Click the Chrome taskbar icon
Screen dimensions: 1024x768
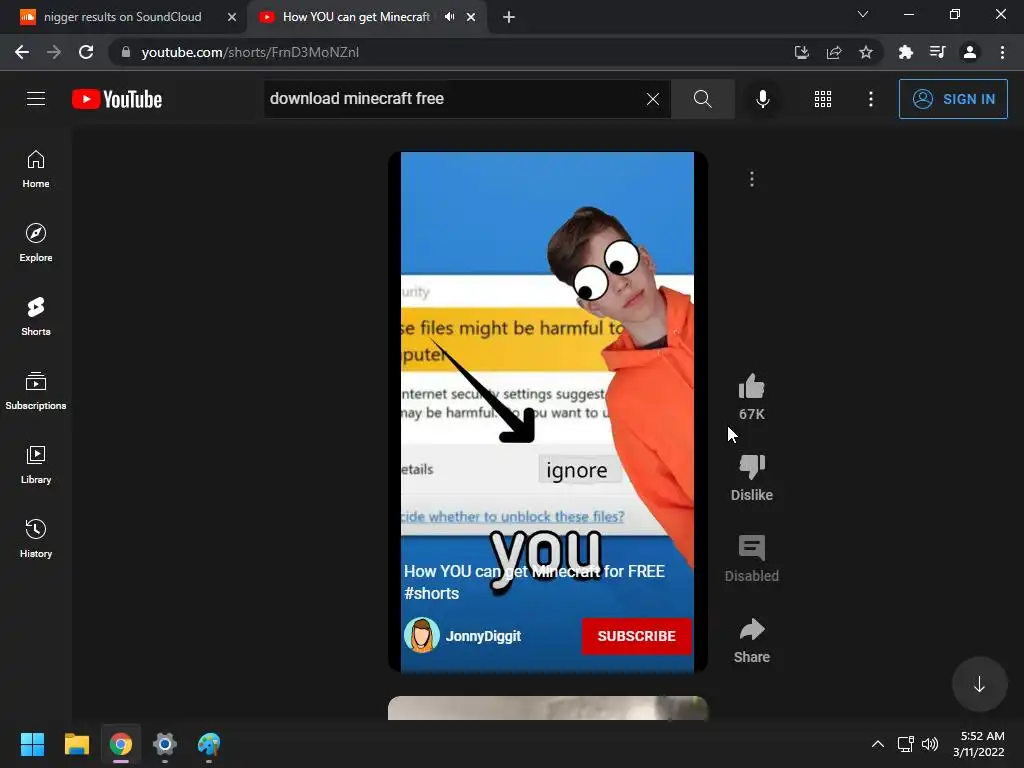121,744
